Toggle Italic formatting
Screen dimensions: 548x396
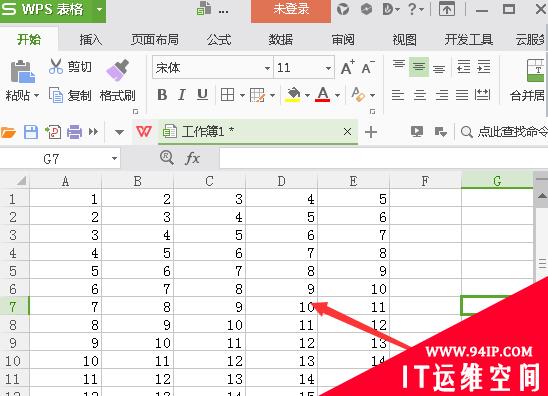pyautogui.click(x=182, y=95)
